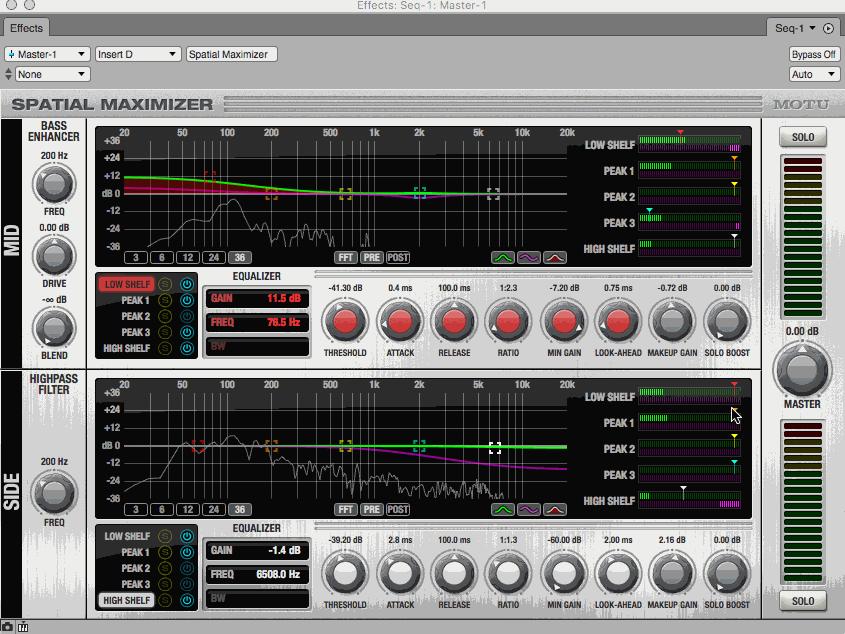The width and height of the screenshot is (845, 634).
Task: Toggle power for SIDE Low Shelf band
Action: [187, 536]
